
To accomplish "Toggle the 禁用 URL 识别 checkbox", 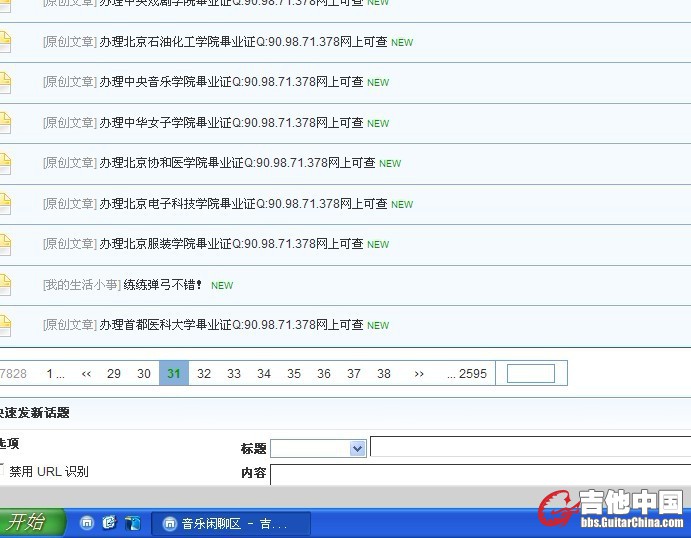I will (2, 469).
